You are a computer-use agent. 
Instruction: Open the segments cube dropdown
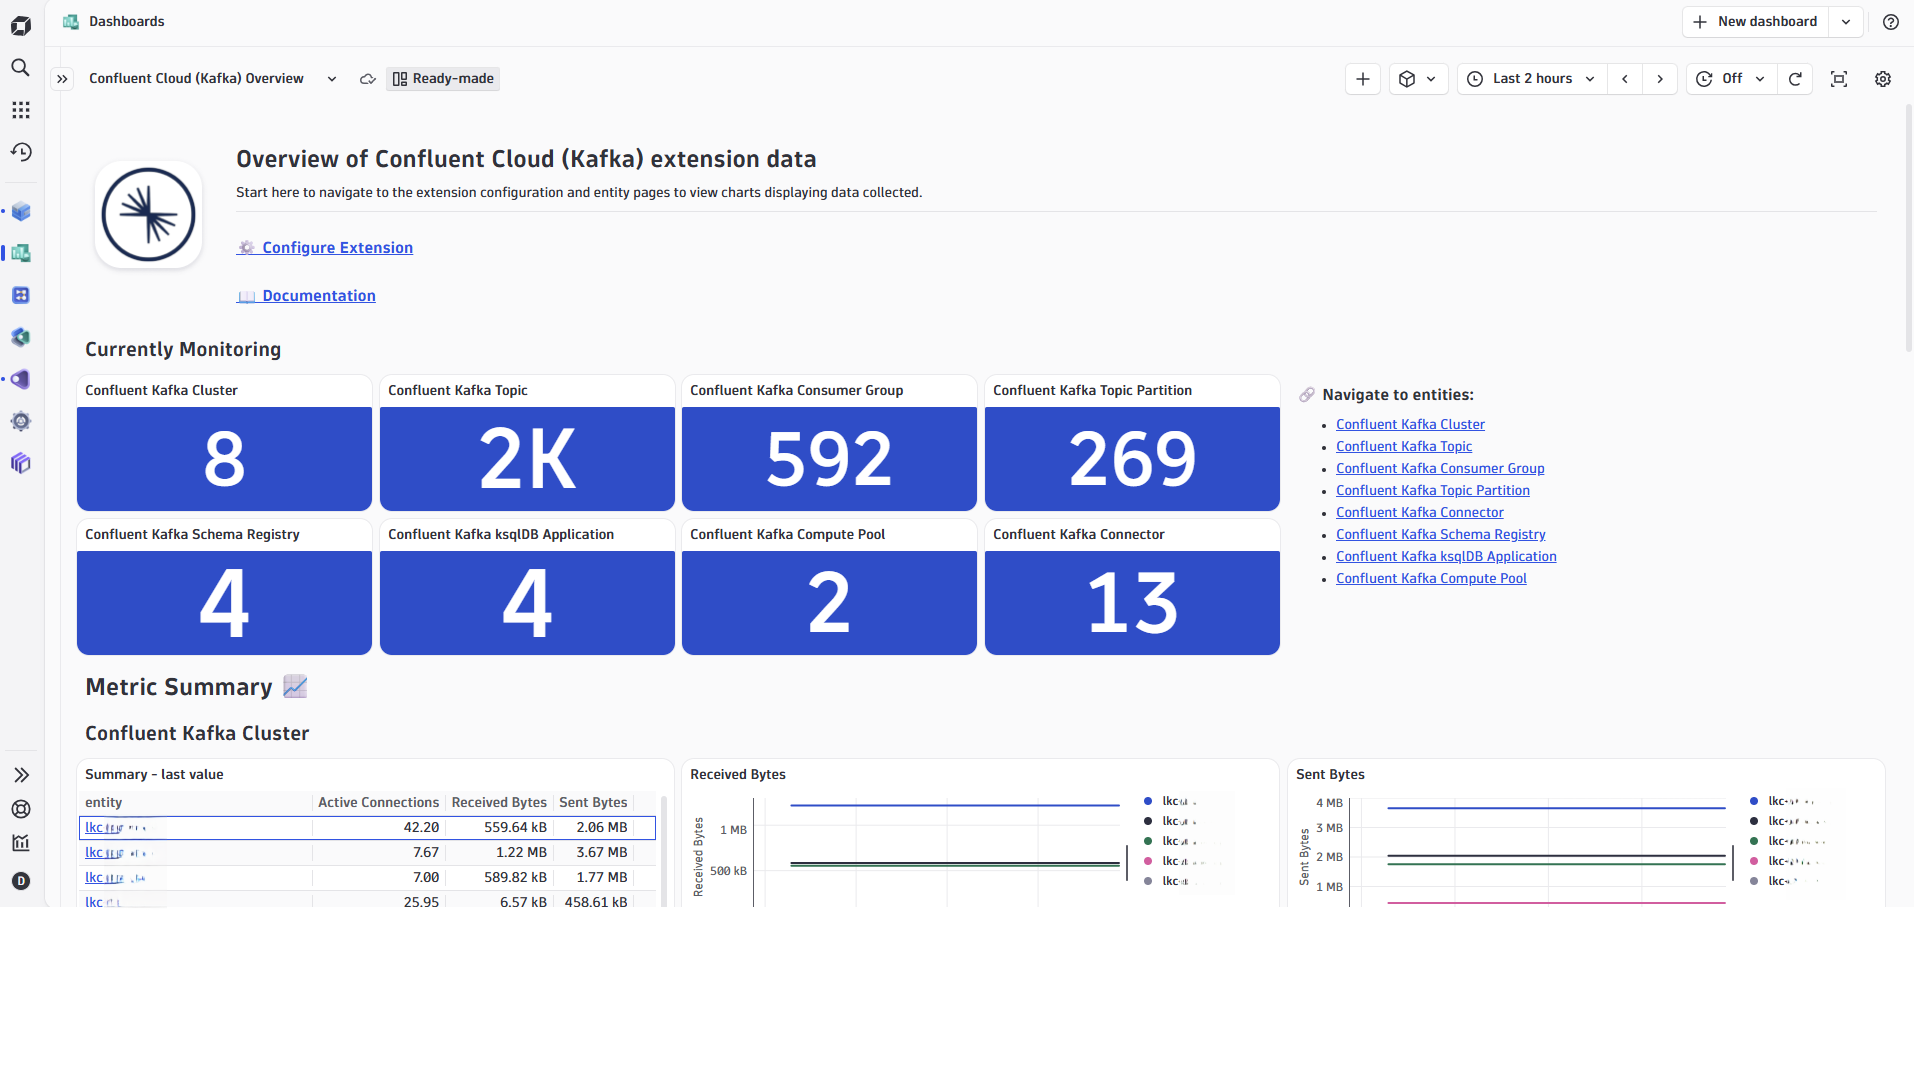[x=1418, y=79]
